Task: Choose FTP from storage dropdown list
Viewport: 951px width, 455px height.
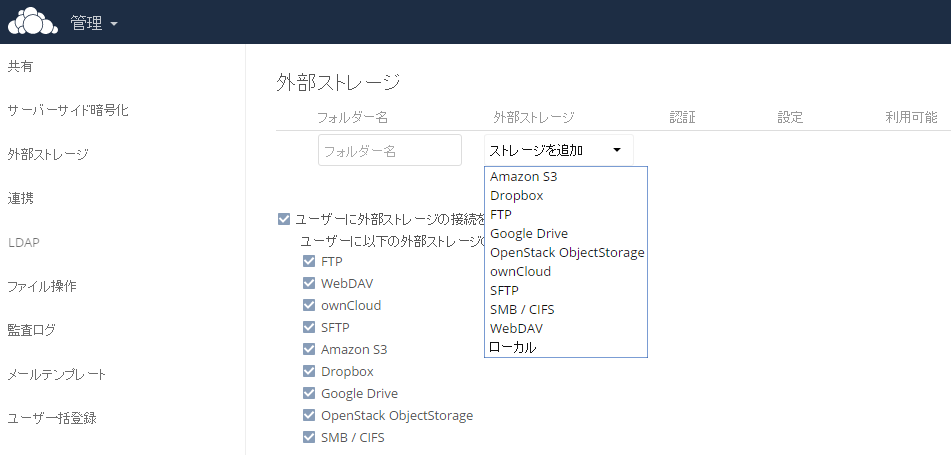Action: pos(566,214)
